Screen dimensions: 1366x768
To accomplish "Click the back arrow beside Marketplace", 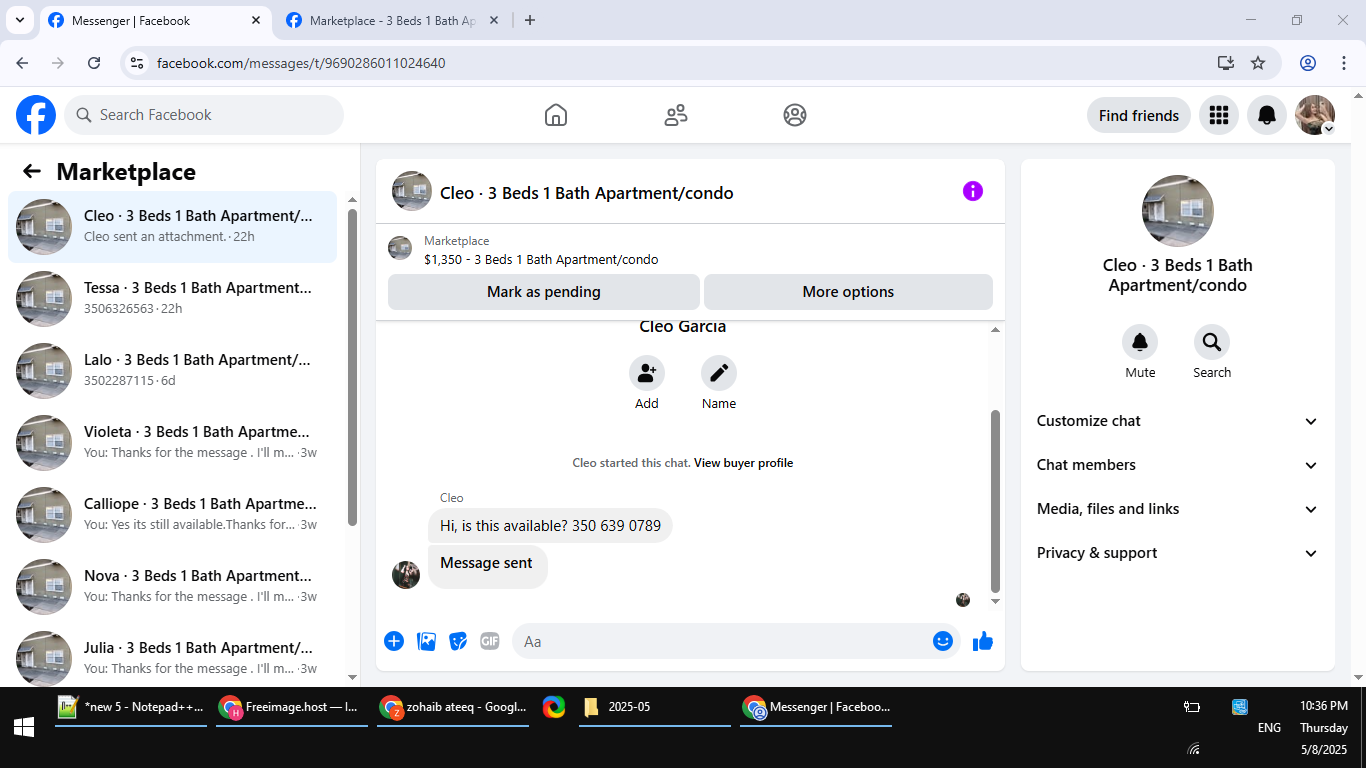I will (32, 171).
